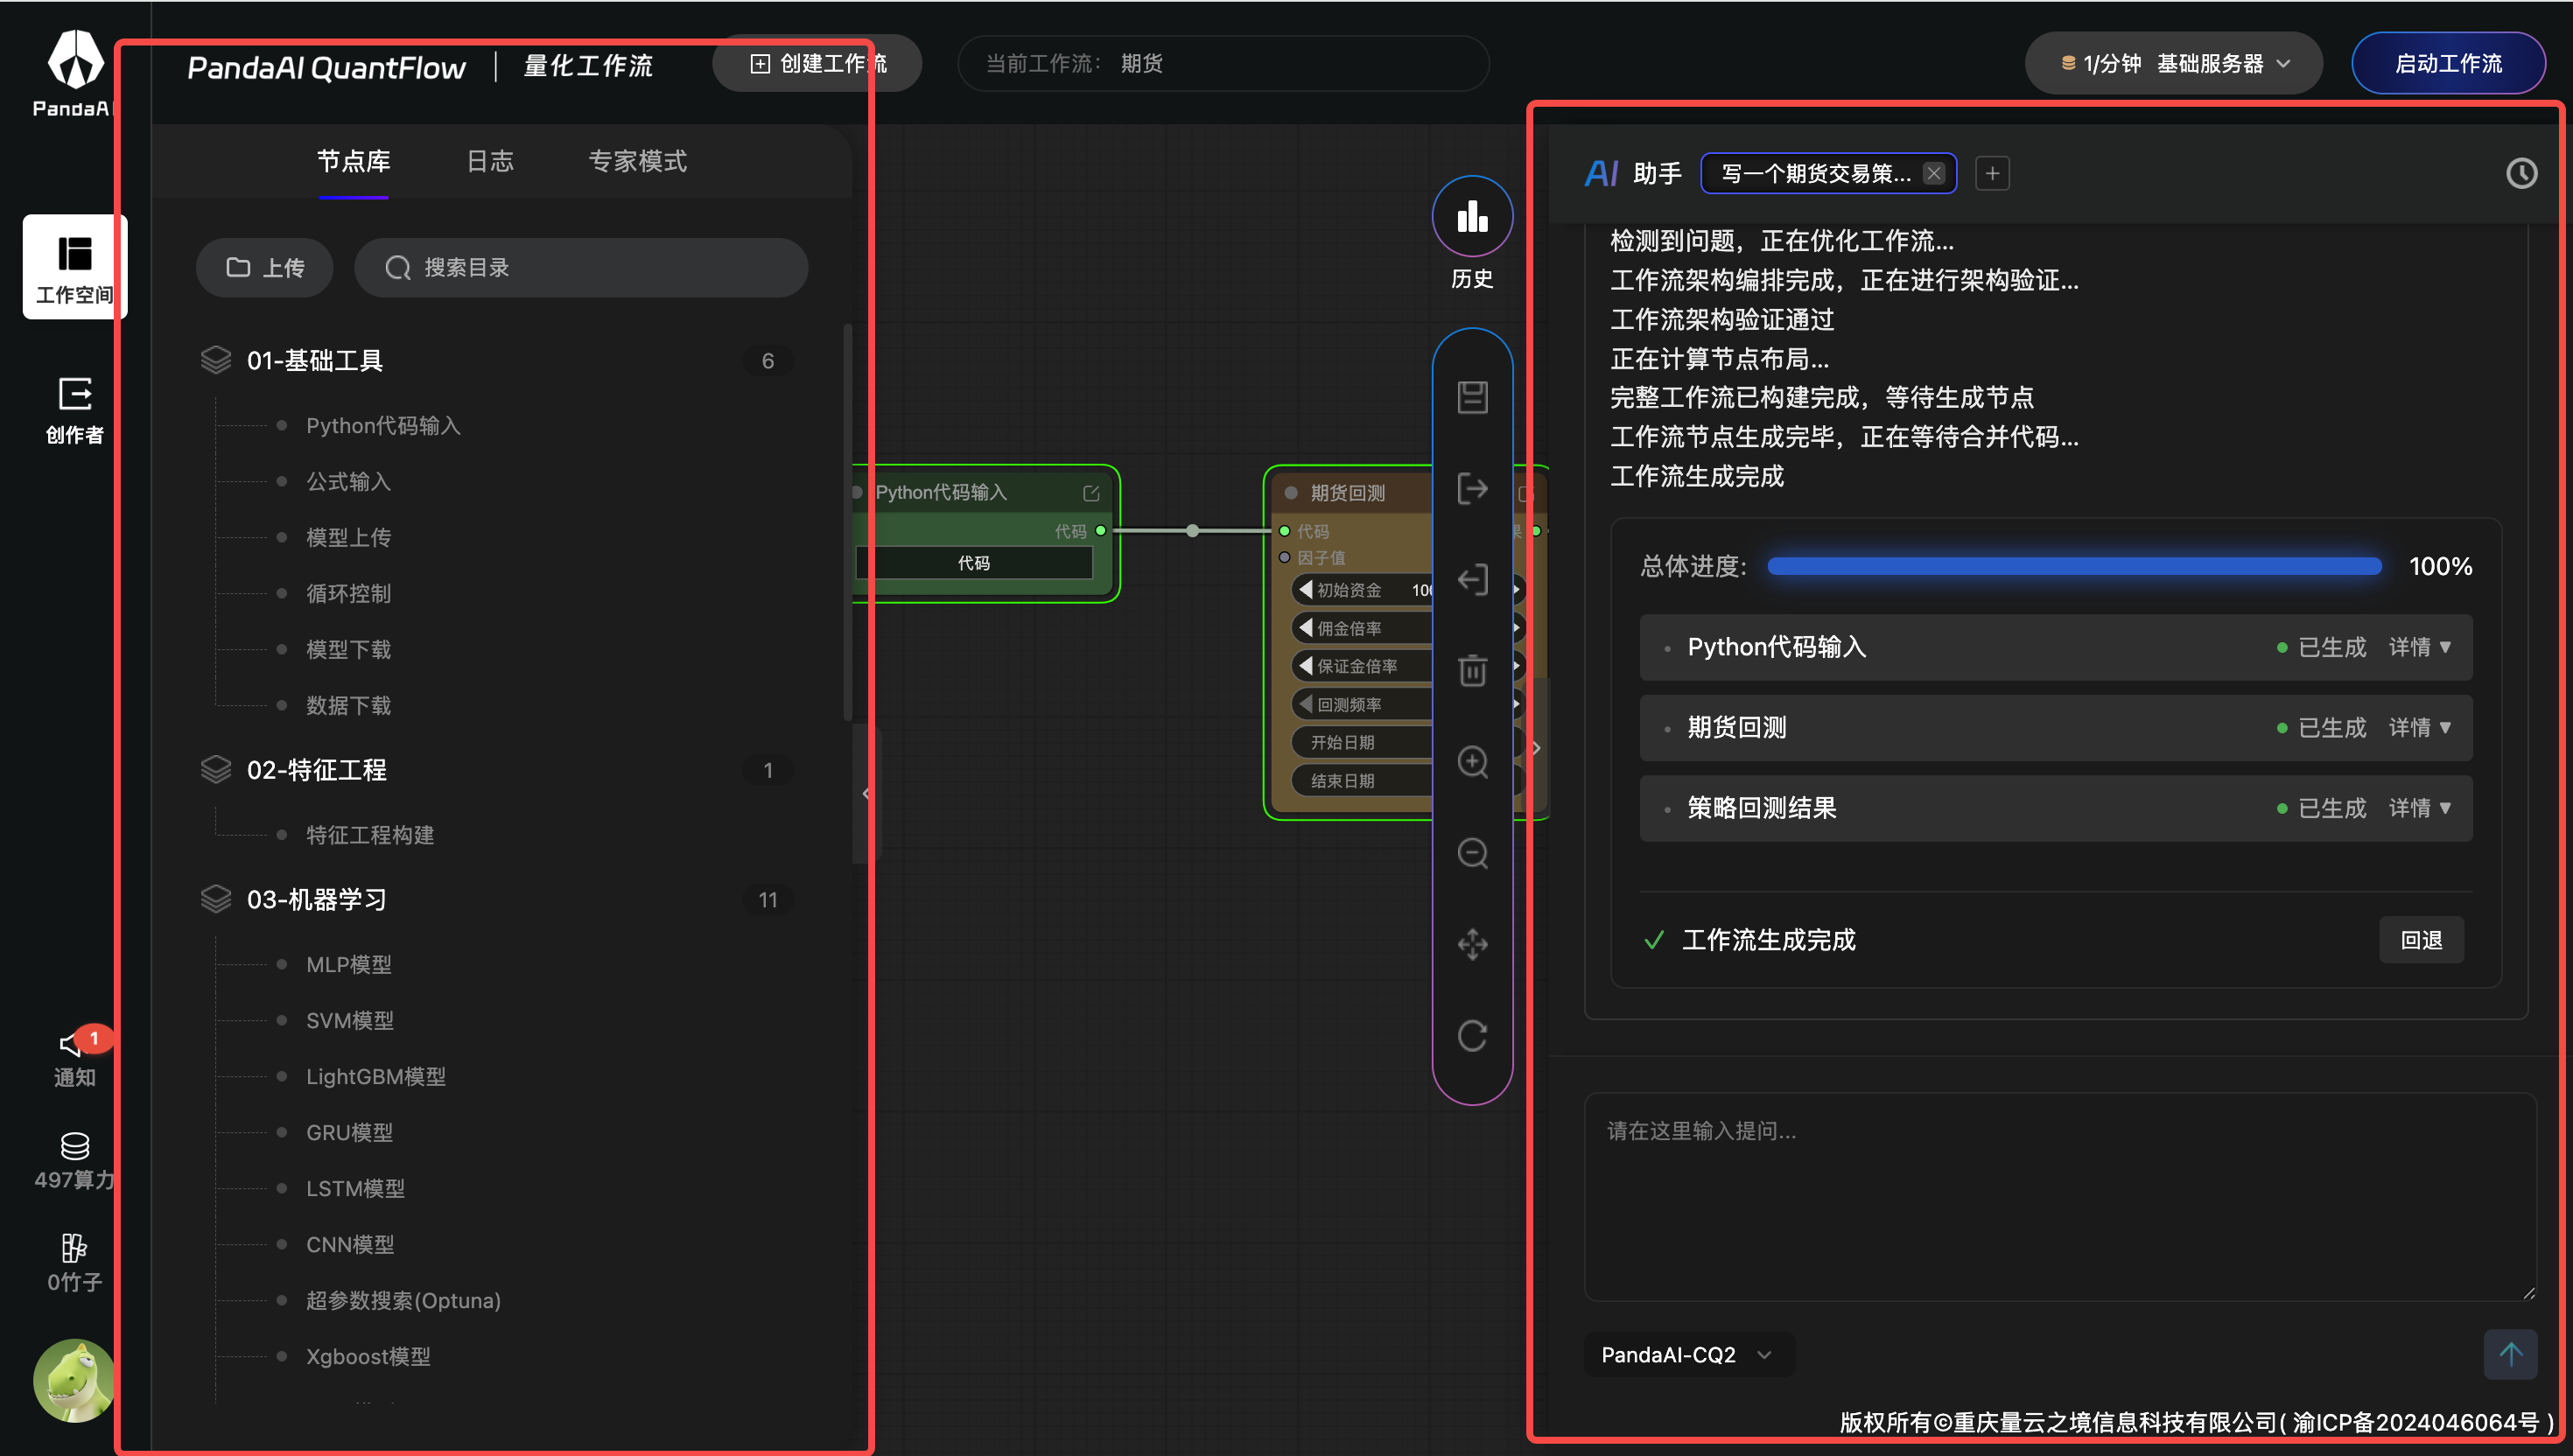Click the 代码 button in Python node
2573x1456 pixels.
pyautogui.click(x=973, y=563)
